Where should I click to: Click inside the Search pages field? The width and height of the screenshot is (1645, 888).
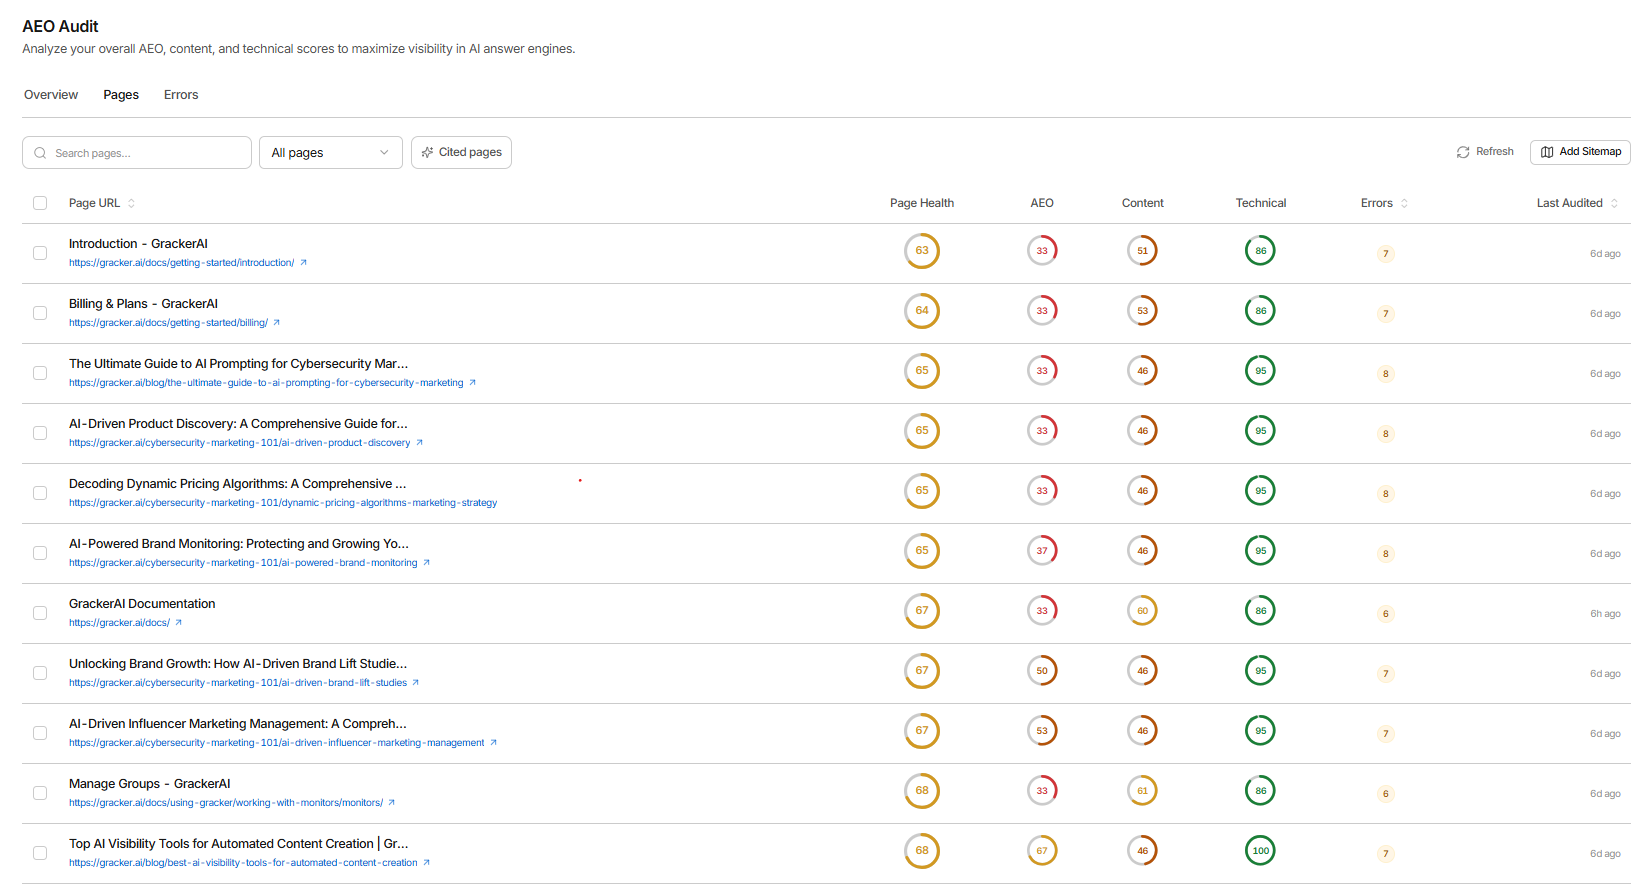[137, 153]
